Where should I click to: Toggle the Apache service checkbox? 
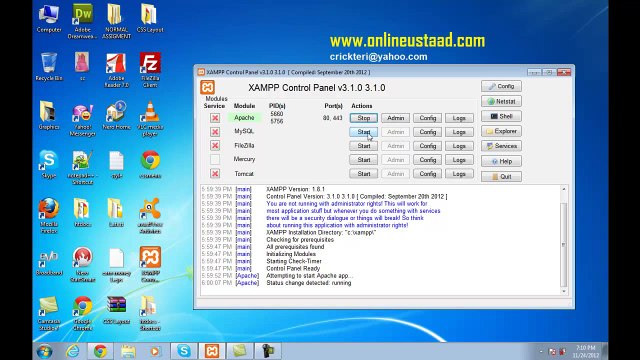(215, 118)
